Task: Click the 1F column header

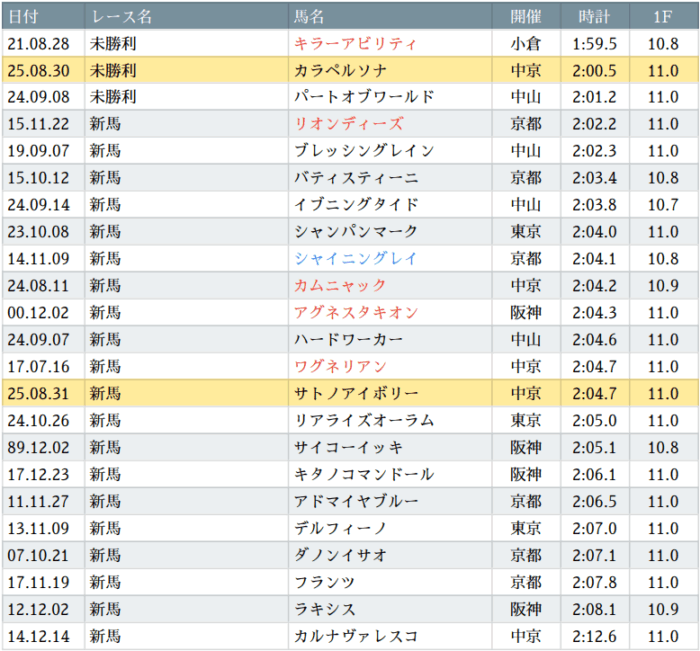Action: pos(662,17)
